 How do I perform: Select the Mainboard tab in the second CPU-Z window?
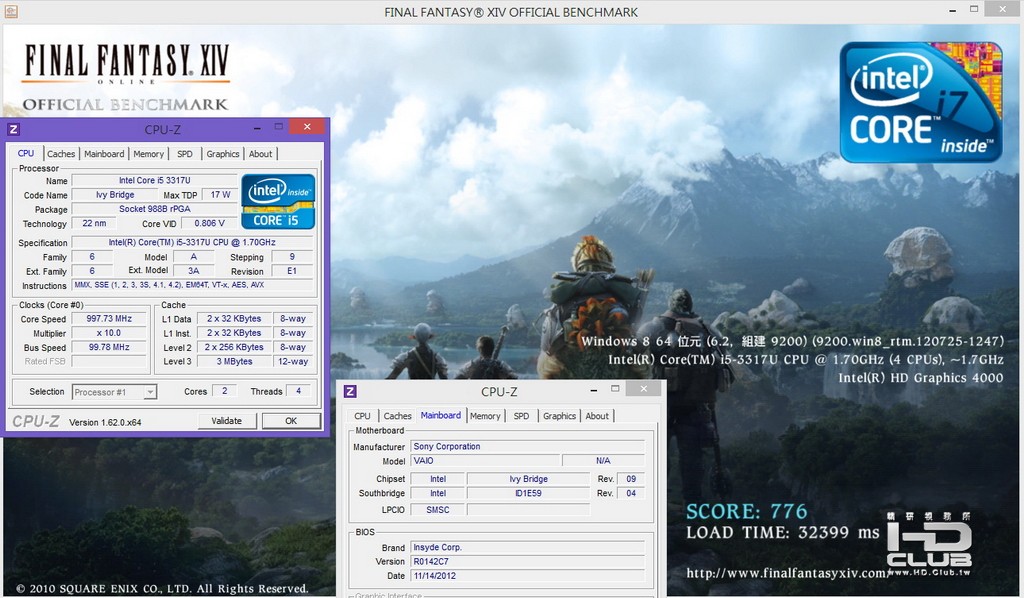440,415
